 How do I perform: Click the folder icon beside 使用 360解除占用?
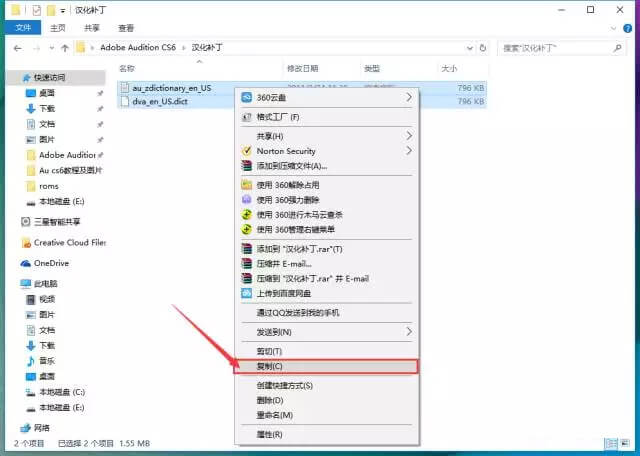coord(247,185)
